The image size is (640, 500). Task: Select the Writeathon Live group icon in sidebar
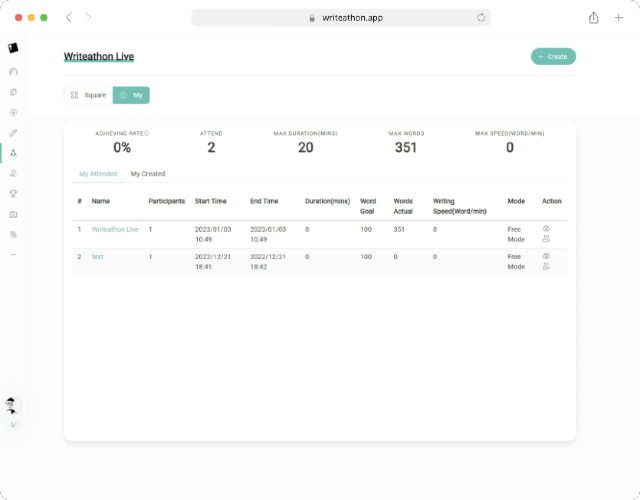click(x=13, y=153)
